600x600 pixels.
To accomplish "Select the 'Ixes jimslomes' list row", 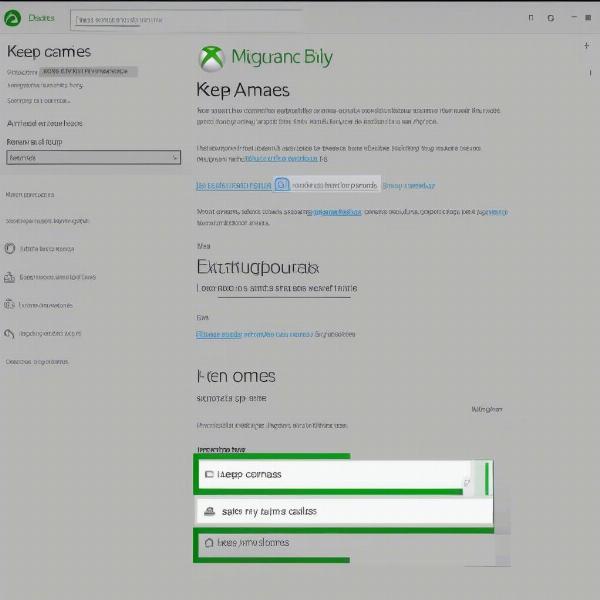I will [x=344, y=543].
